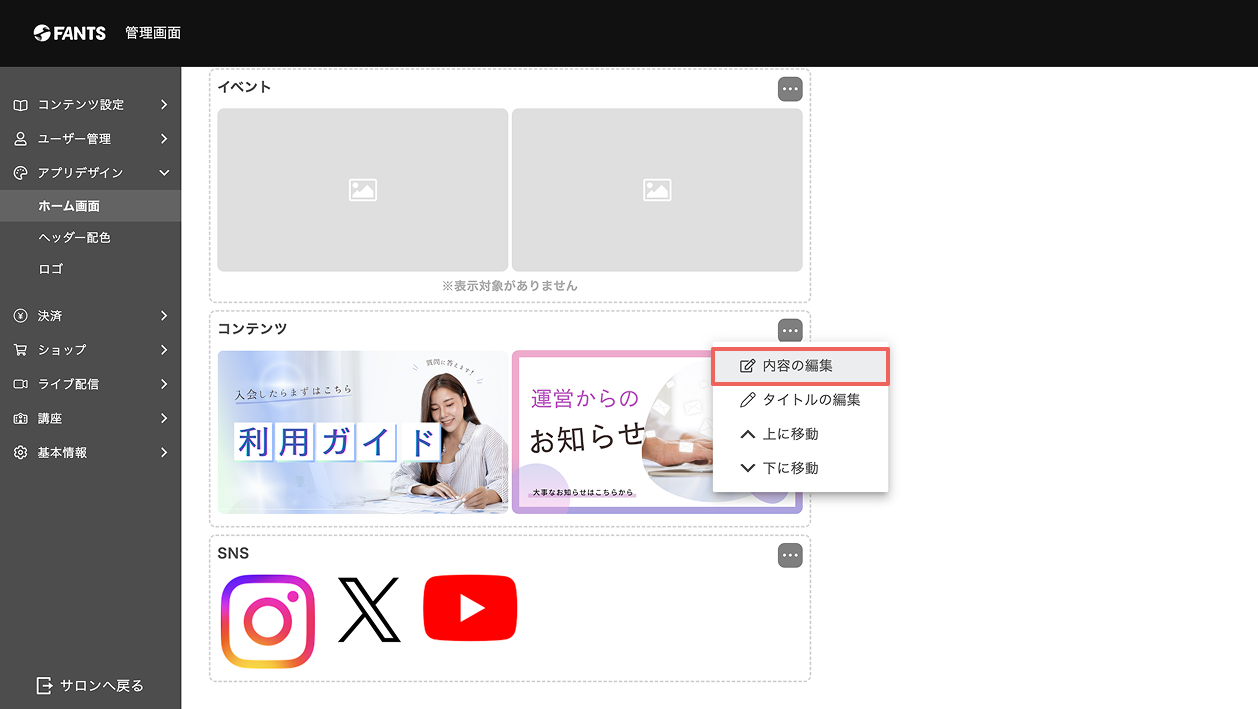The image size is (1258, 709).
Task: Click the three-dot button for コンテンツ section
Action: [790, 330]
